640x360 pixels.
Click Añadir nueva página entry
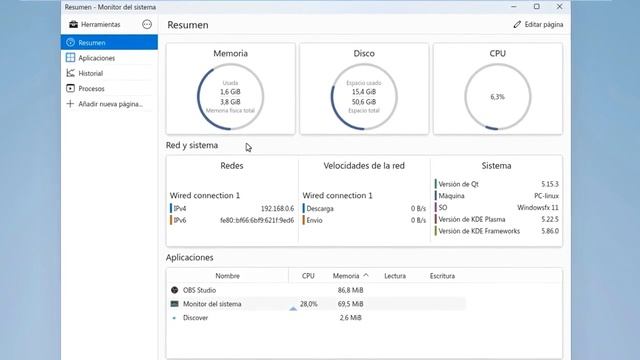pos(109,104)
